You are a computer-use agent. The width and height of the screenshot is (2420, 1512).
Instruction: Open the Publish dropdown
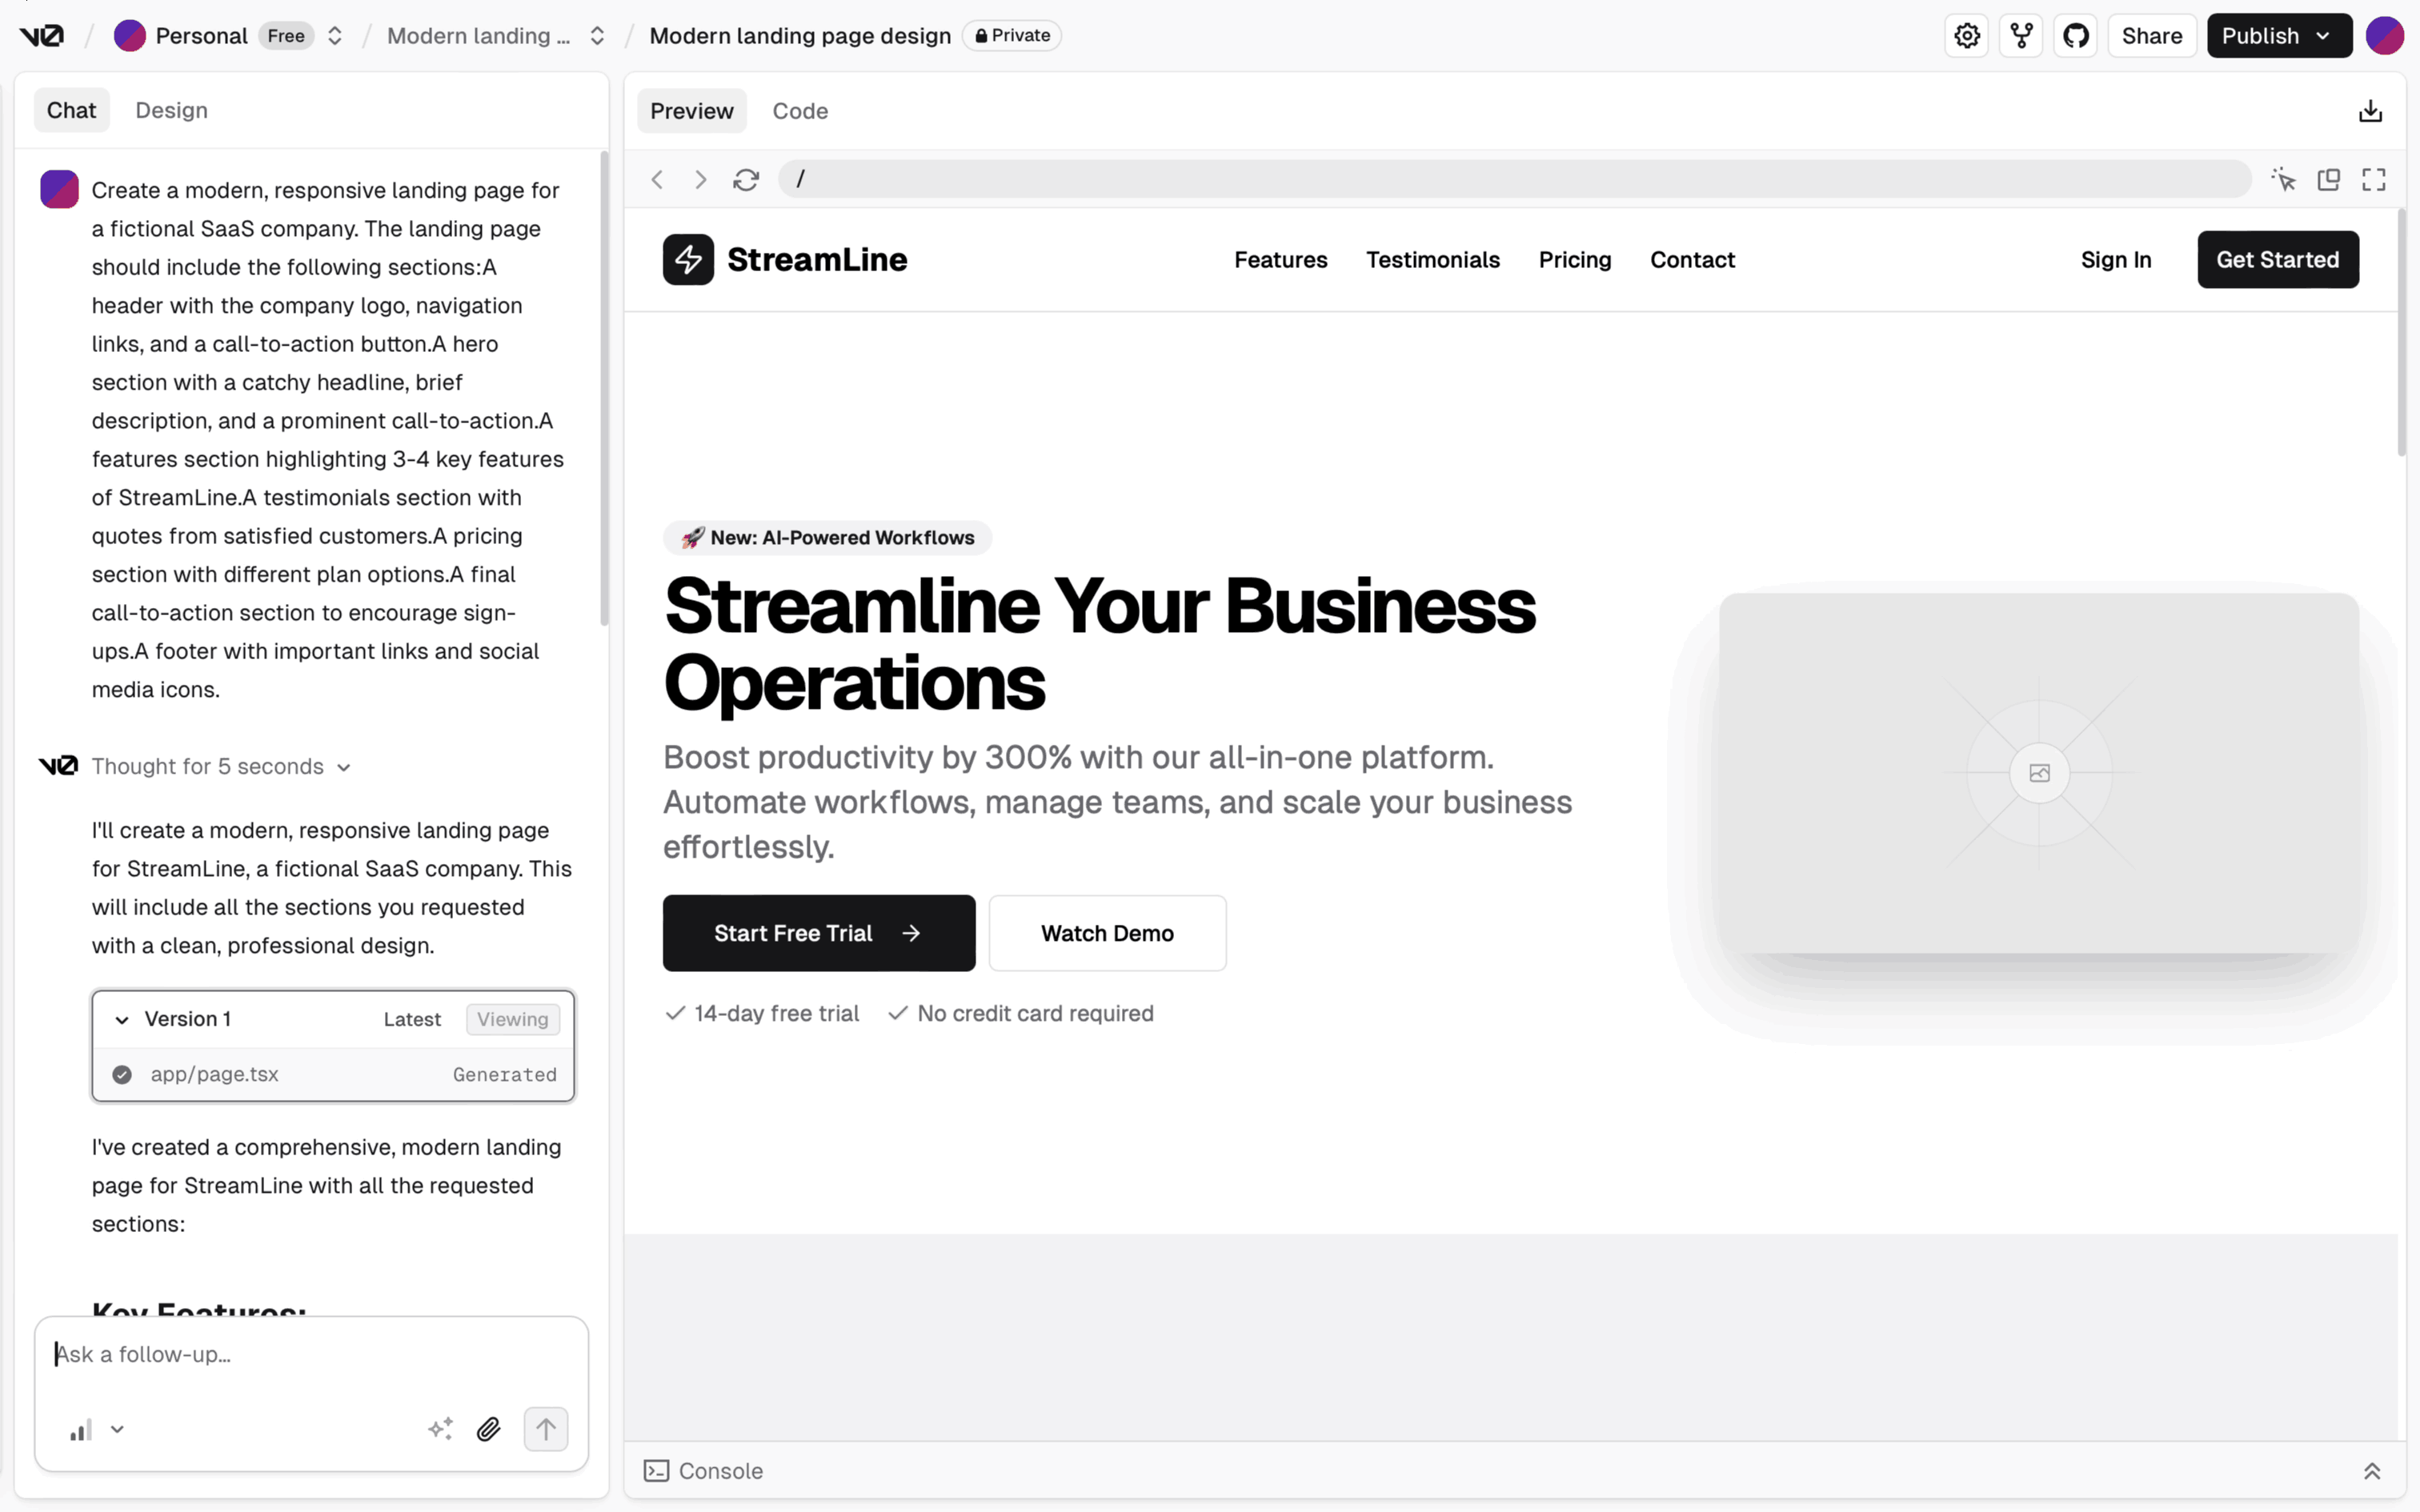(x=2279, y=35)
